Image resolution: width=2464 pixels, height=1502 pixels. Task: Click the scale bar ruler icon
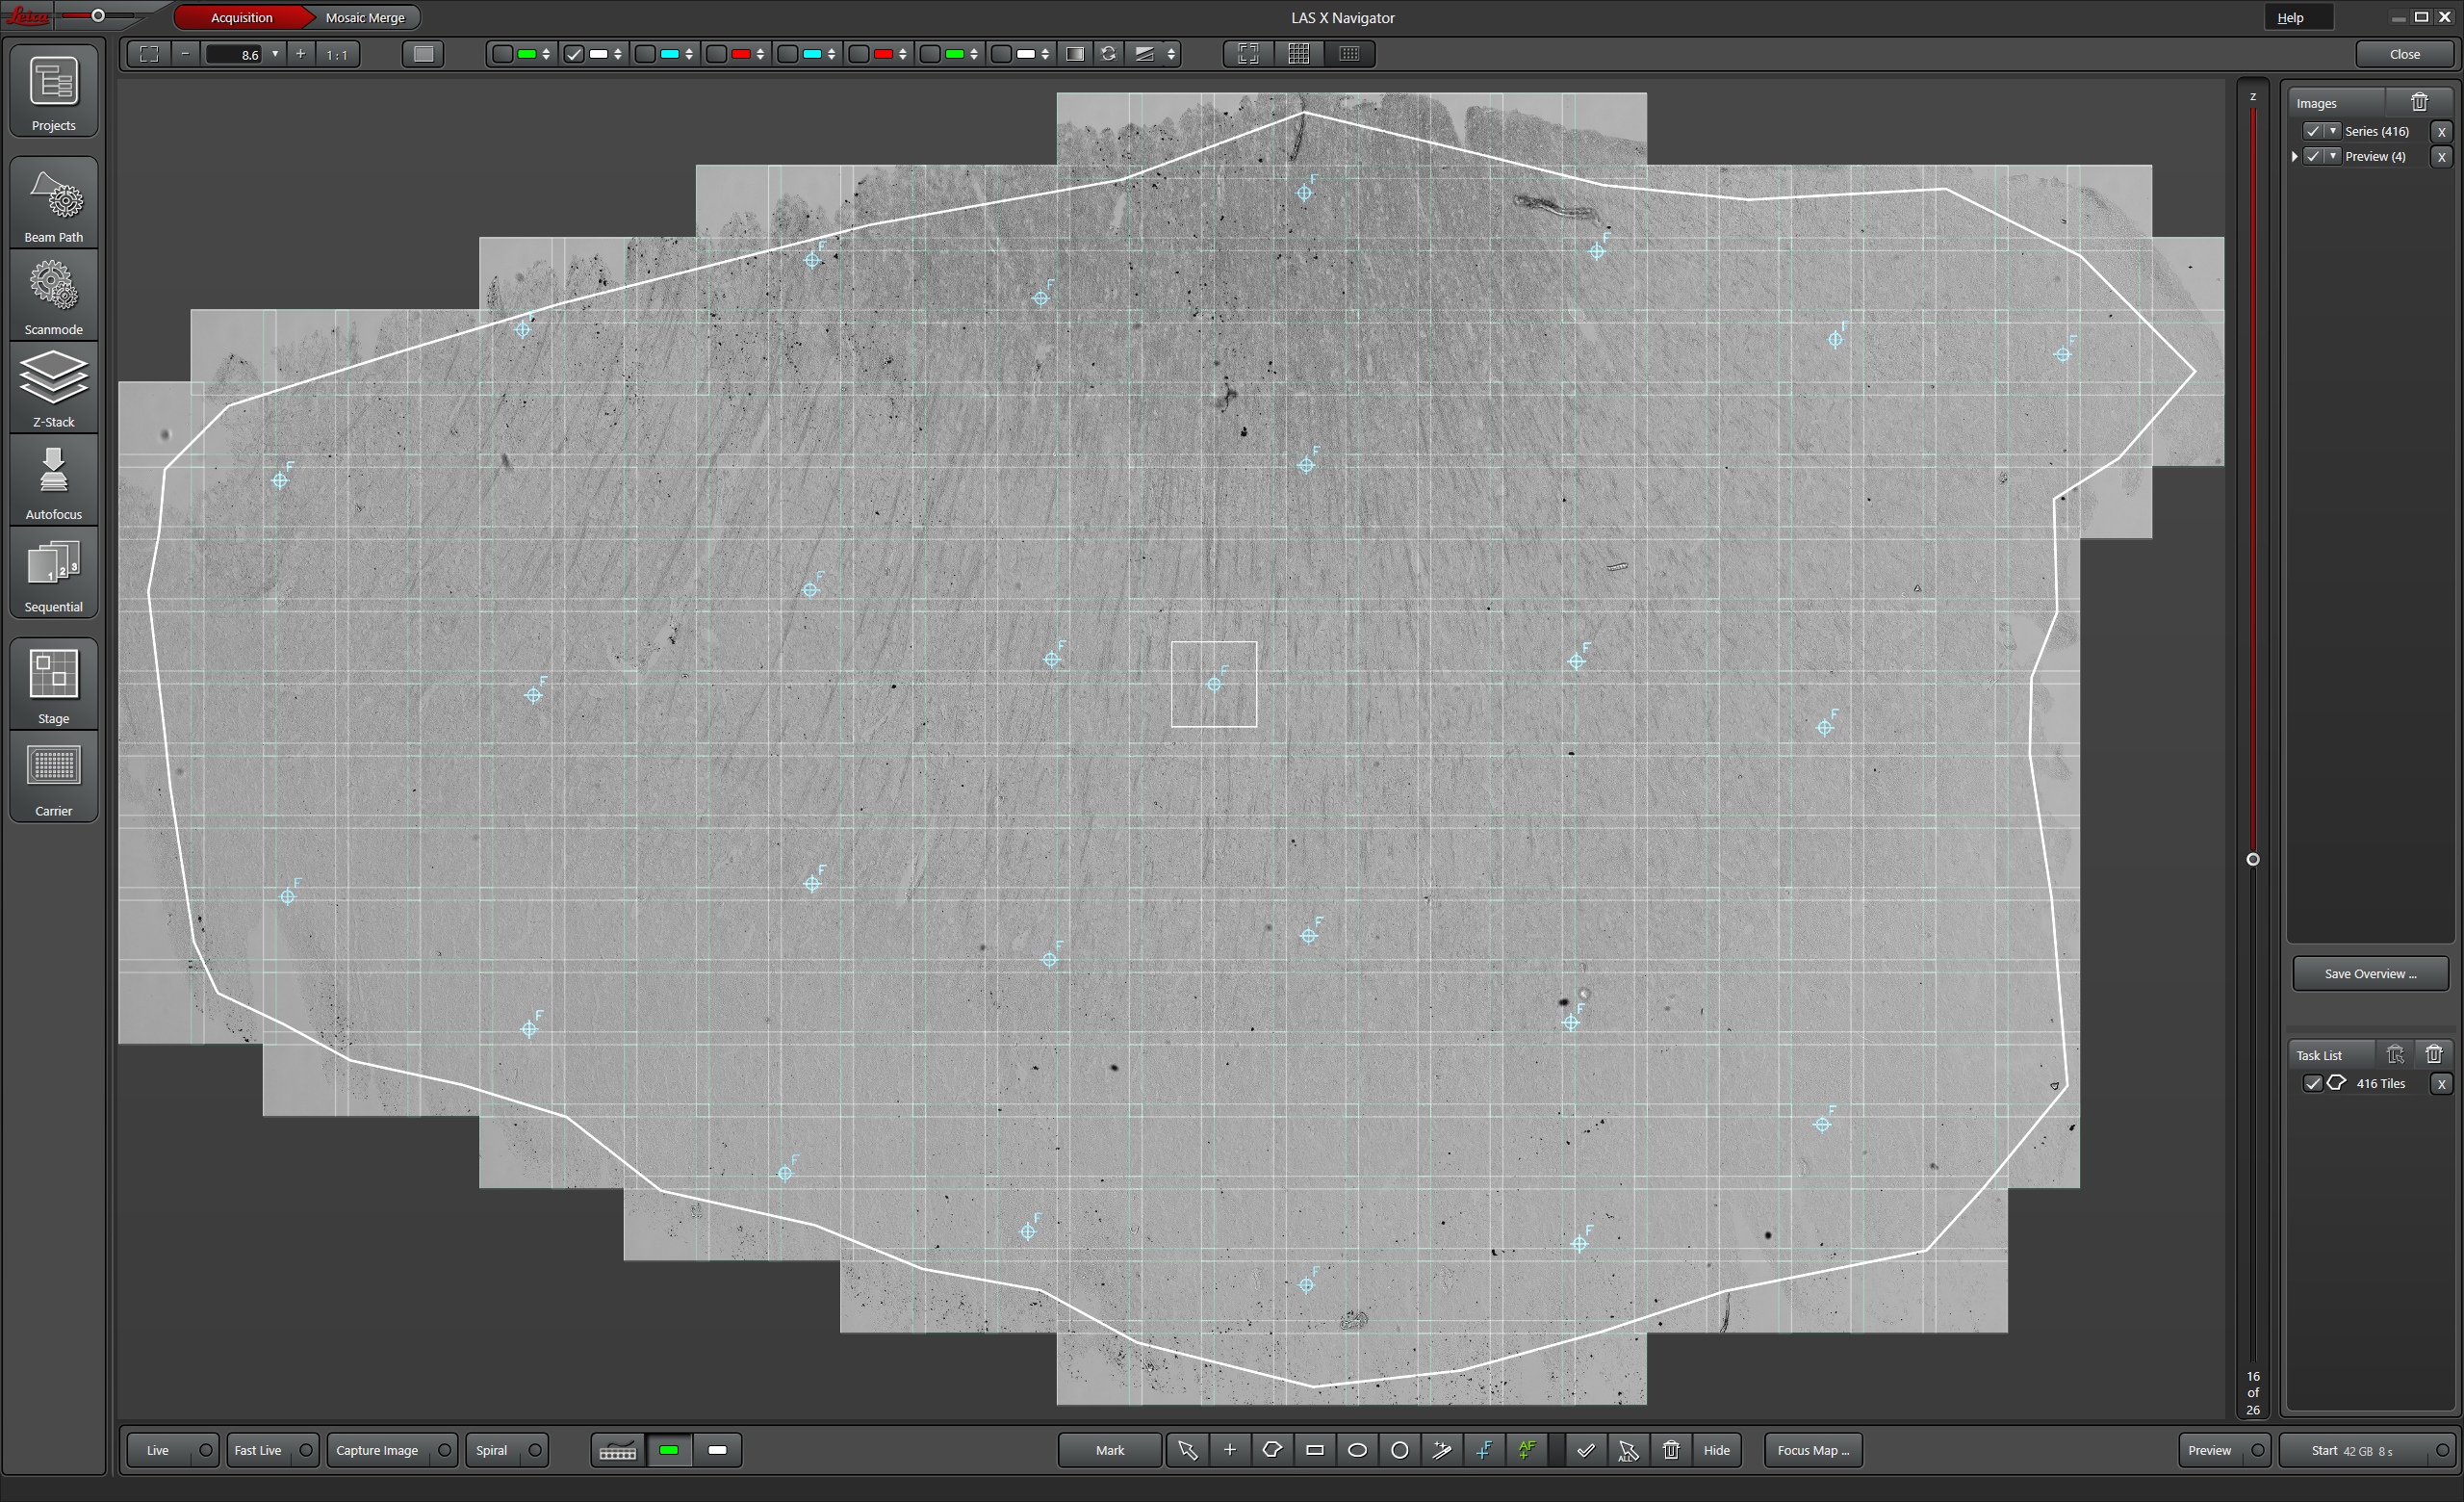pos(618,1450)
